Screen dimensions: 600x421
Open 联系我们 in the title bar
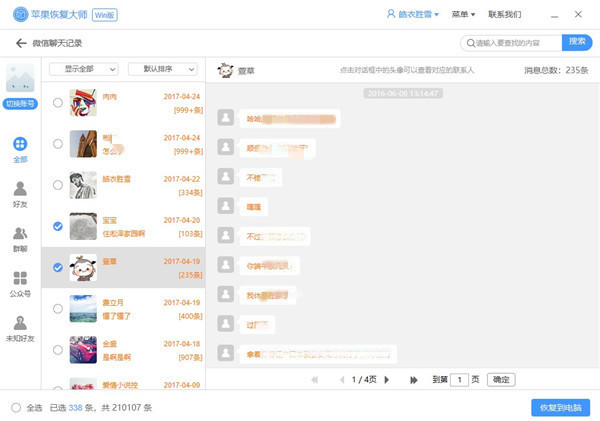tap(504, 14)
